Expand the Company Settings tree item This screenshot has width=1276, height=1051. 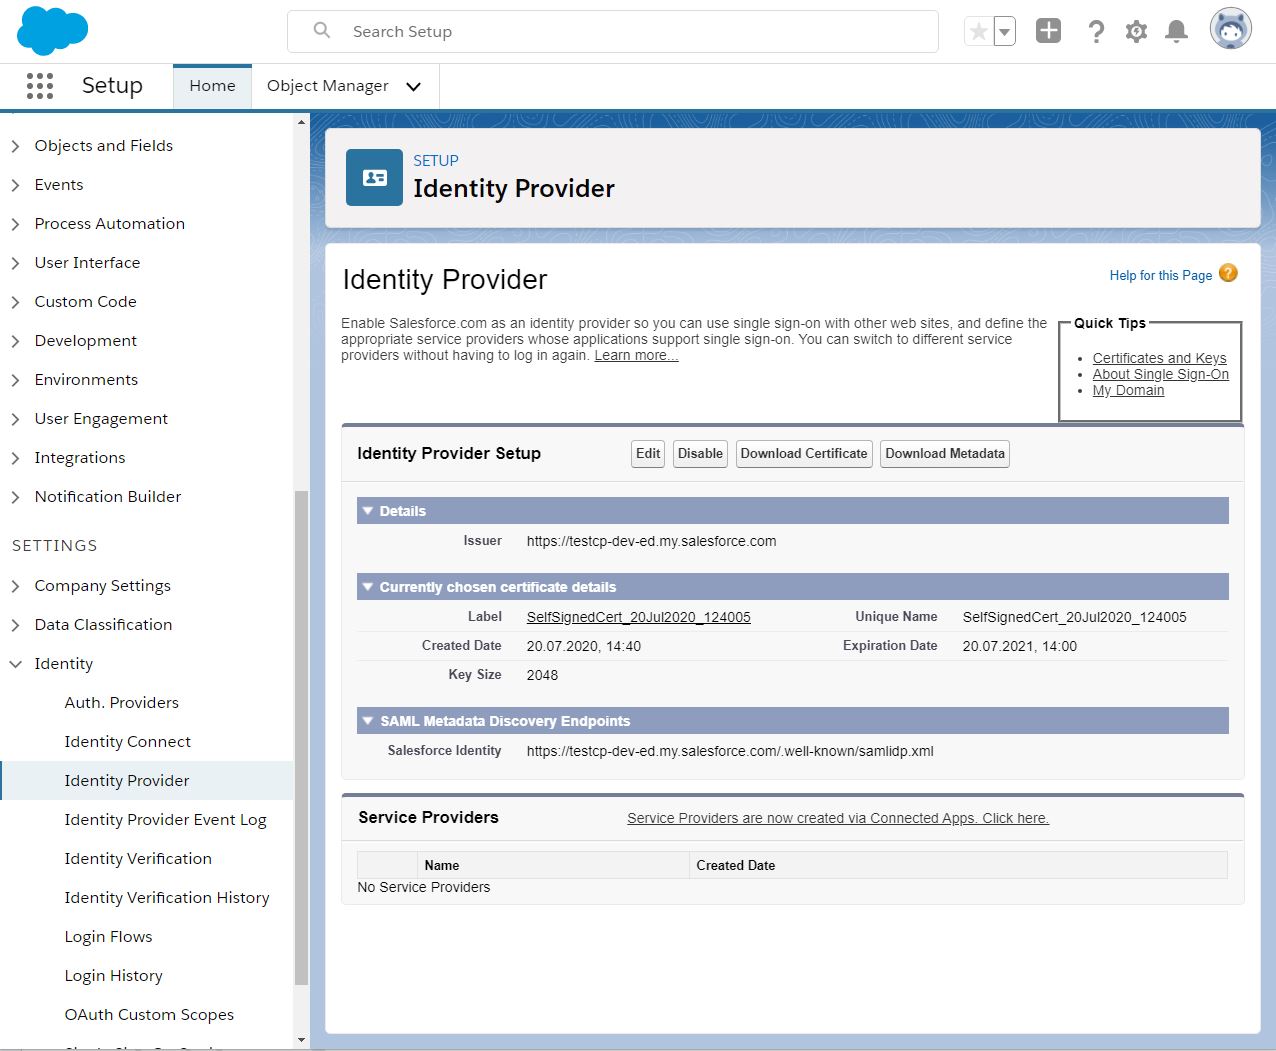(15, 585)
